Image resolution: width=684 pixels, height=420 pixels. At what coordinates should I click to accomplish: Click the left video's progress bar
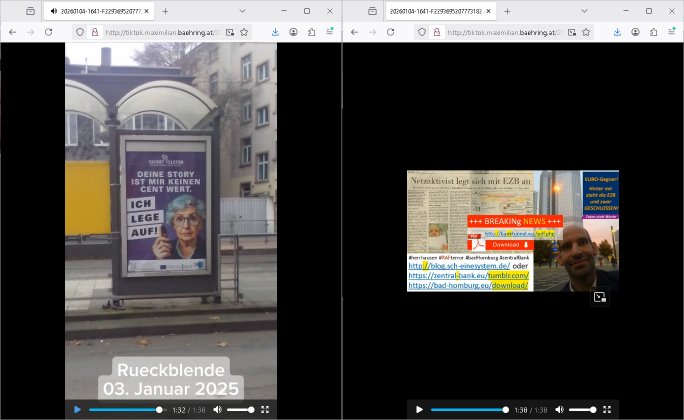coord(125,409)
